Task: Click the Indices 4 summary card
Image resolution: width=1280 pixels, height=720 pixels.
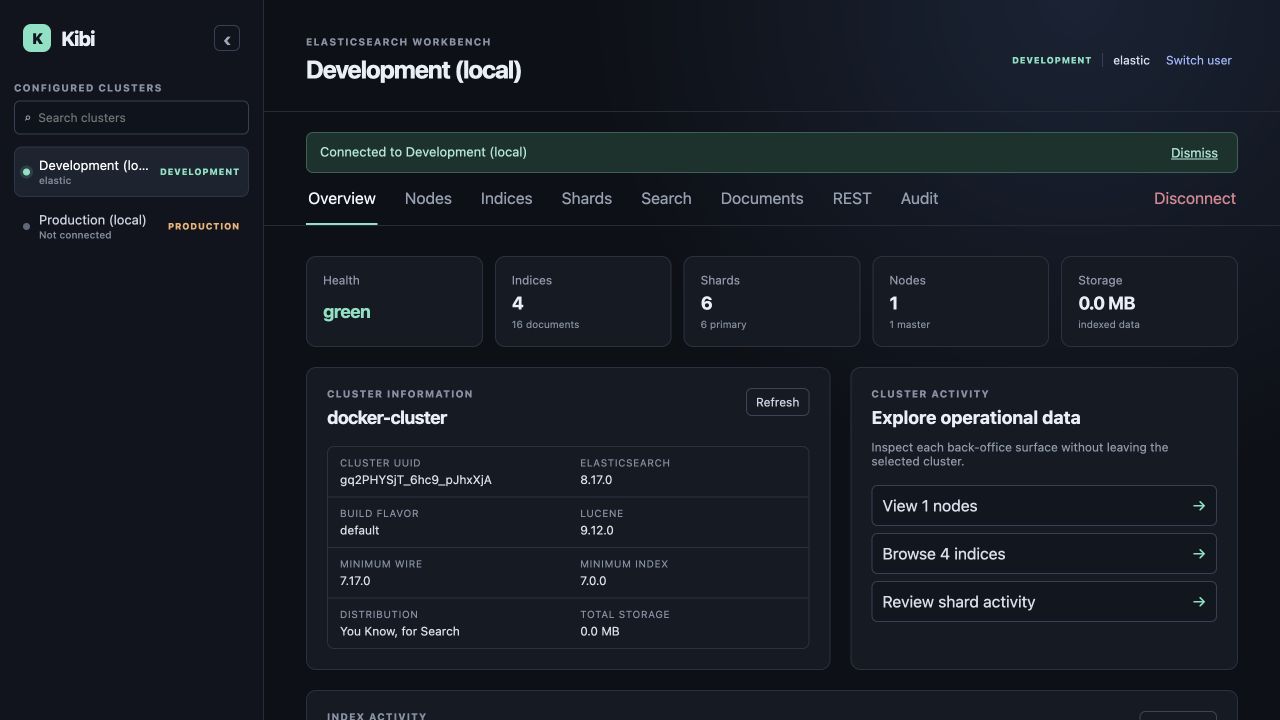Action: click(x=583, y=302)
